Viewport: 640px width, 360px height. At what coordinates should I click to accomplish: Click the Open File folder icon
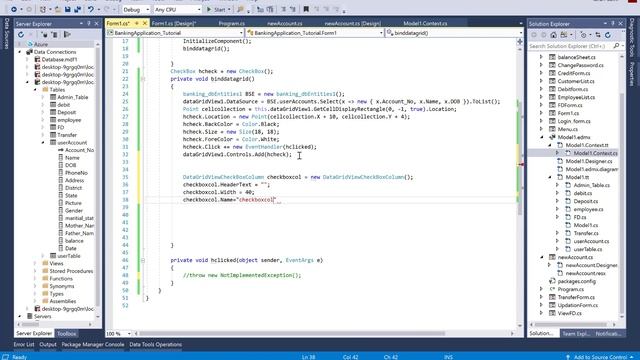58,9
